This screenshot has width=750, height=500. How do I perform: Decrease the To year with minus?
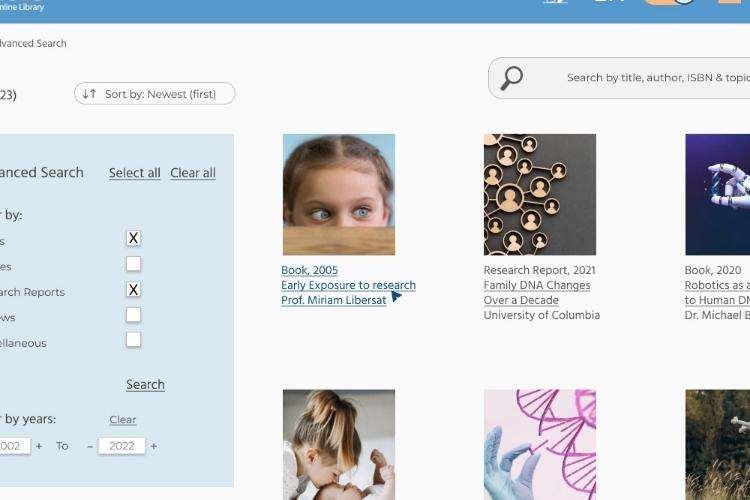(x=89, y=446)
